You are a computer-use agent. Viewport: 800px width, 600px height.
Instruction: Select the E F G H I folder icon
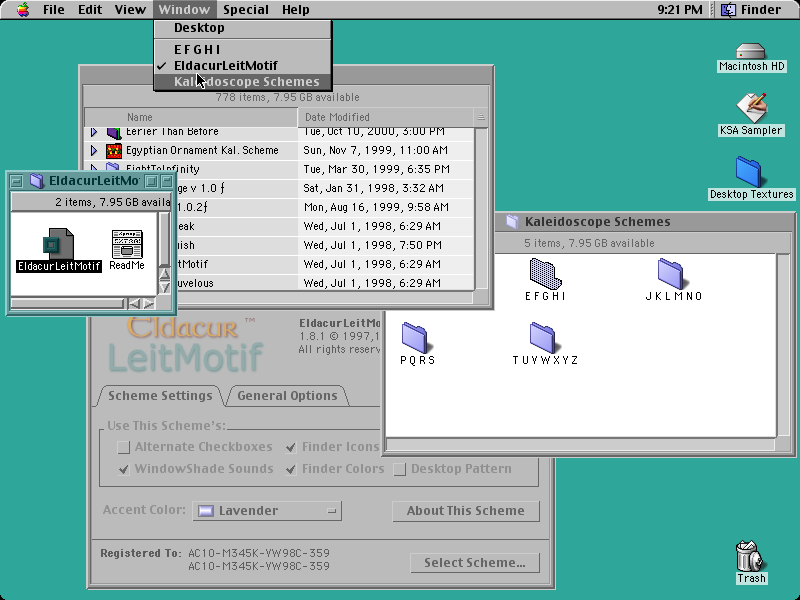(545, 273)
